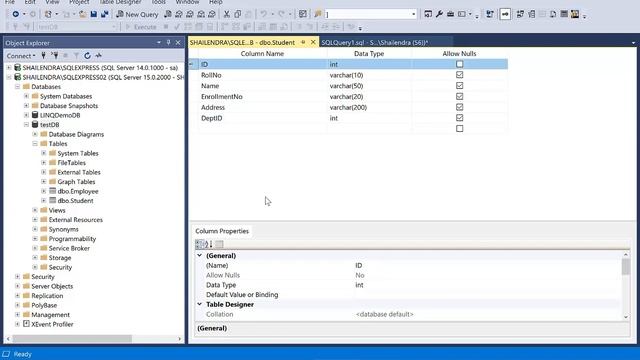This screenshot has height=360, width=640.
Task: Click the Analysis Services MDX Query icon
Action: [x=179, y=14]
